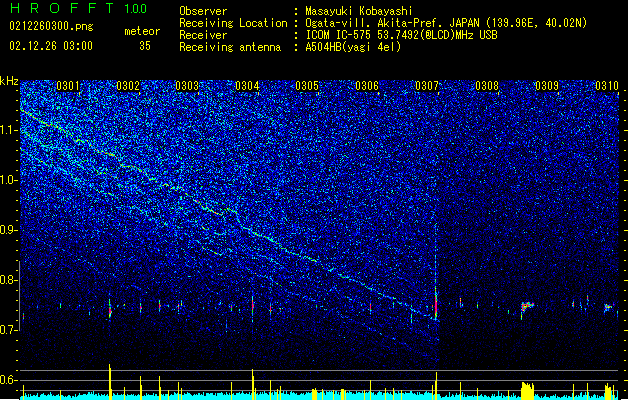
Task: Click time marker 0304
Action: [247, 86]
